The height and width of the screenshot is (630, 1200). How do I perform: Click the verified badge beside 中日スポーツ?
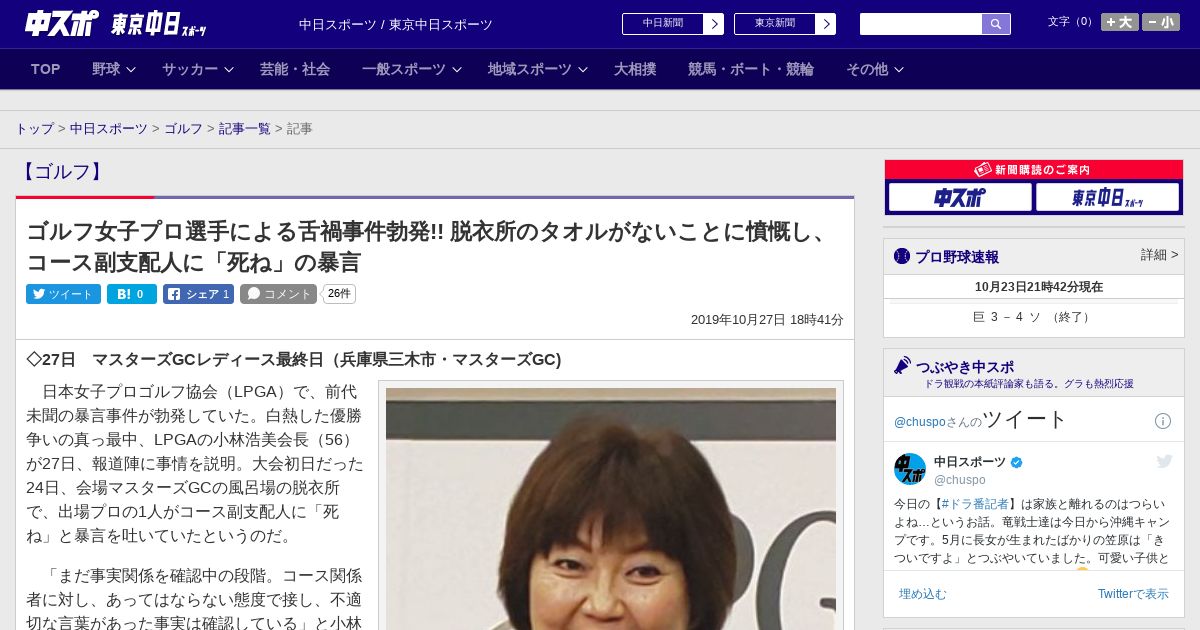coord(1017,462)
